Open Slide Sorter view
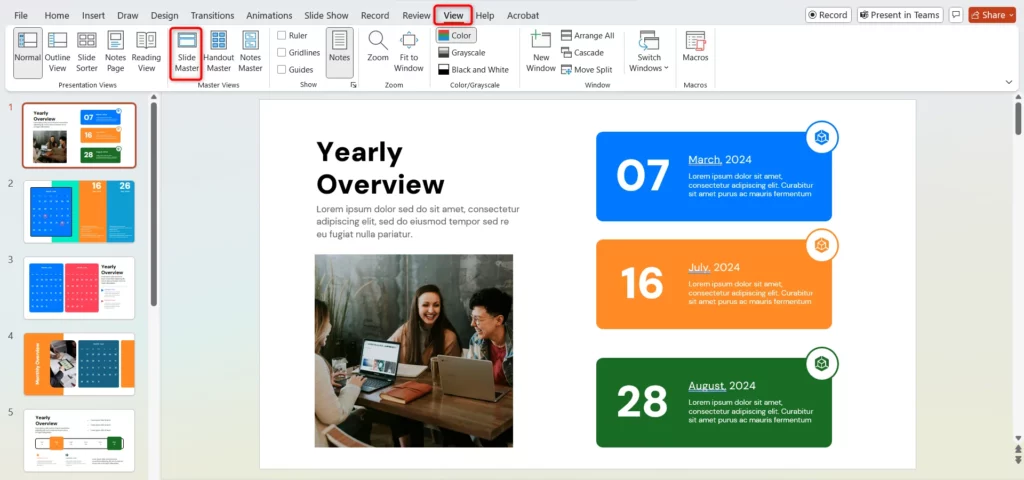Screen dimensions: 1024x480 click(87, 52)
